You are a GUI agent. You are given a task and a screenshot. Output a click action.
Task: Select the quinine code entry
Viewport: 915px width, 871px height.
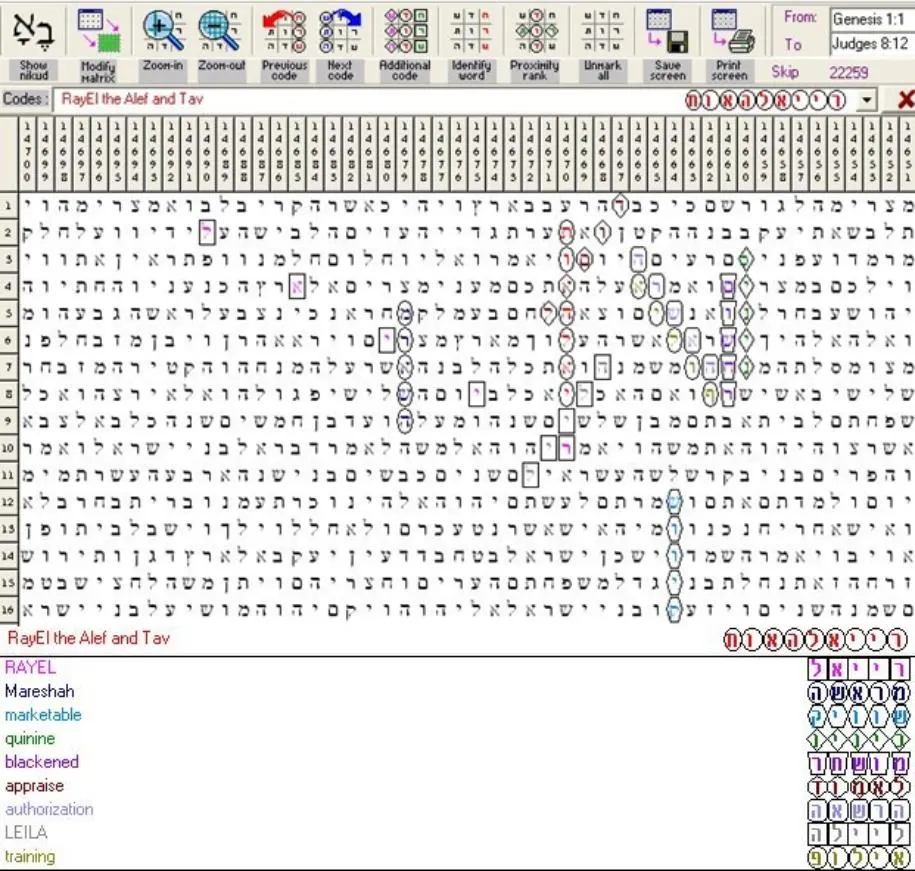(x=30, y=739)
